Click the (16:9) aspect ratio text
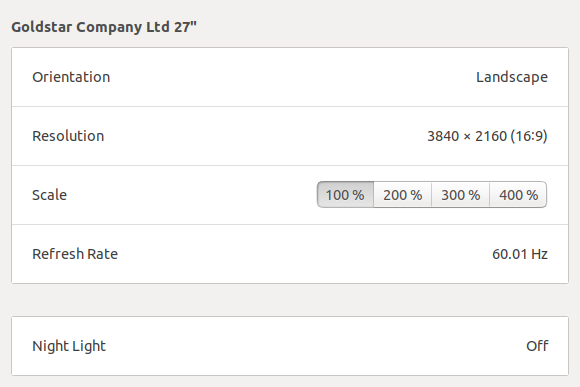The height and width of the screenshot is (387, 580). click(x=529, y=136)
